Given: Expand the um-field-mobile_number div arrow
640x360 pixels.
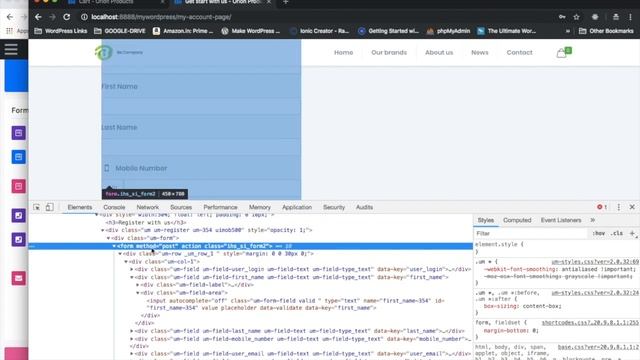Looking at the screenshot, I should pos(132,339).
